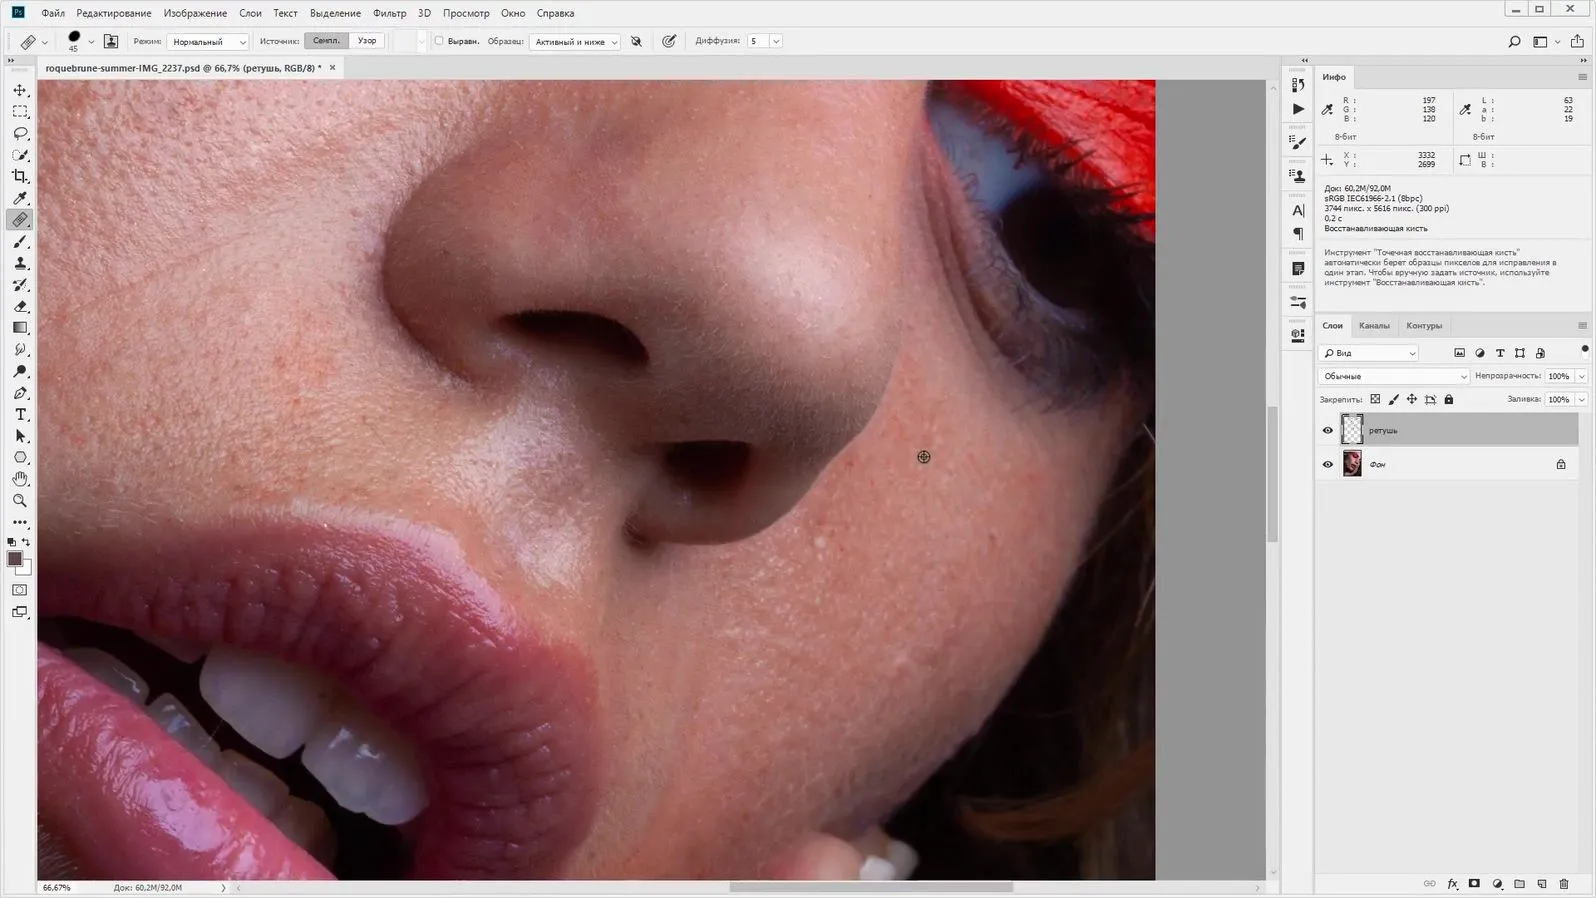Close the roquebrune-summer document tab
This screenshot has height=898, width=1596.
pos(332,67)
